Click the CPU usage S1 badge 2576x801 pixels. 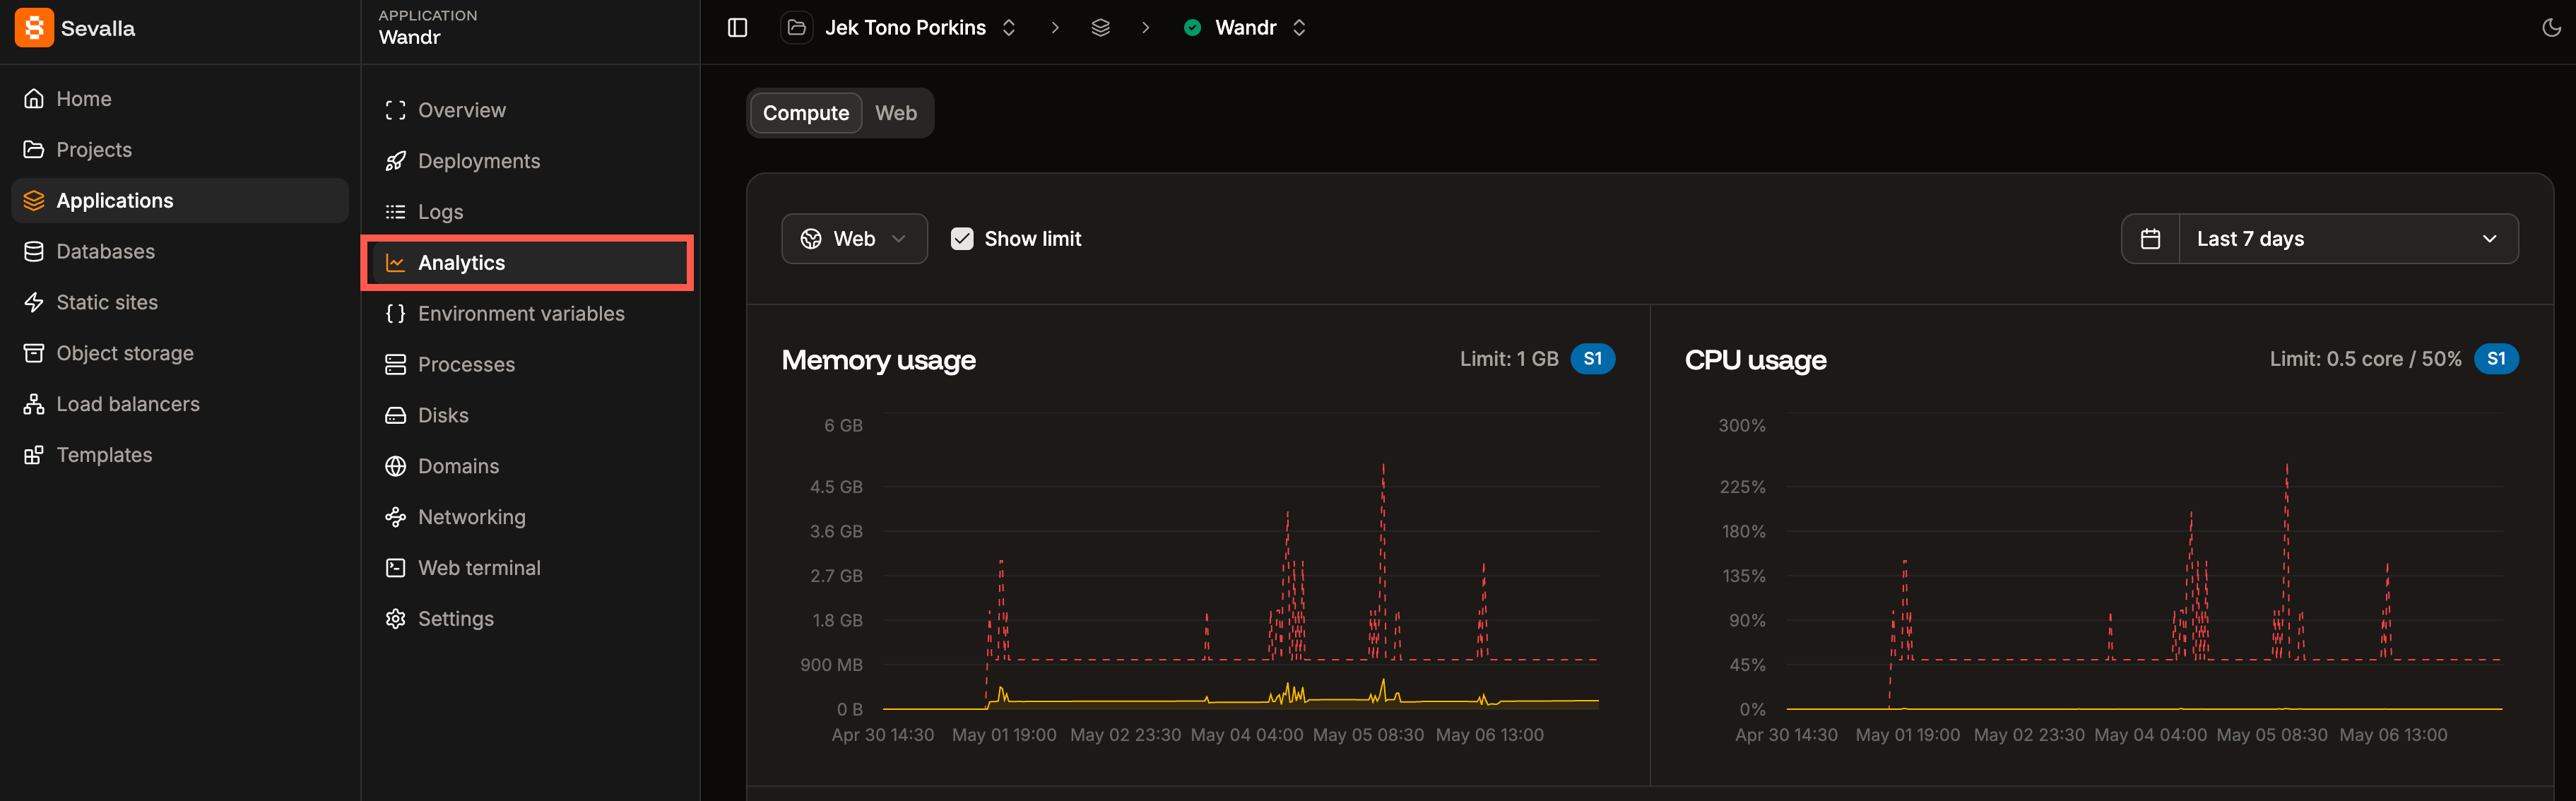[x=2496, y=360]
